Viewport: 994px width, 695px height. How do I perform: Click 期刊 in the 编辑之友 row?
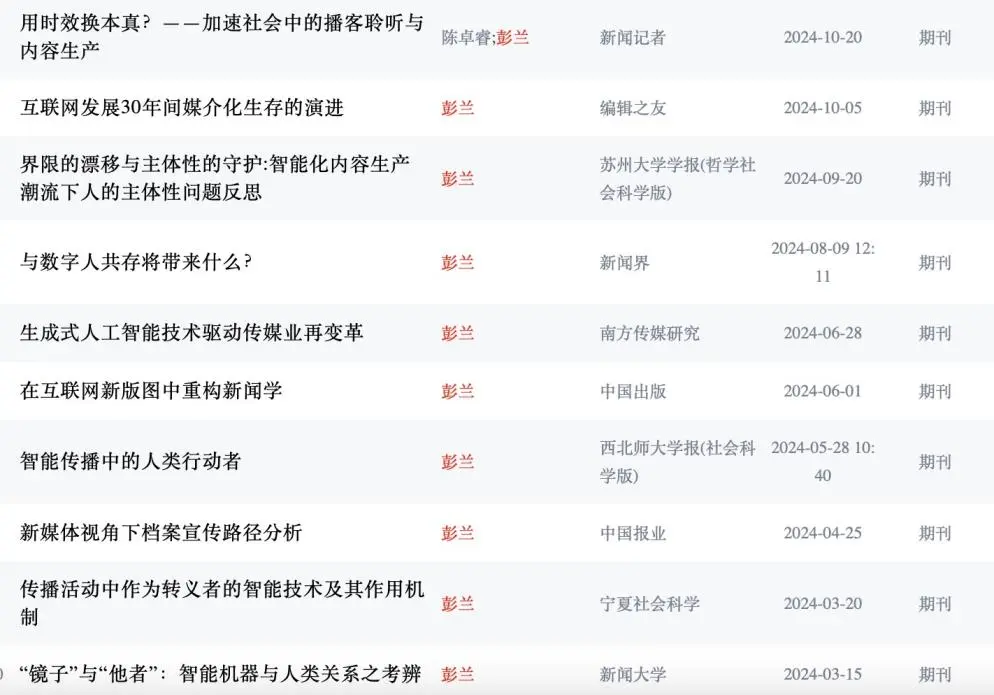pyautogui.click(x=935, y=108)
